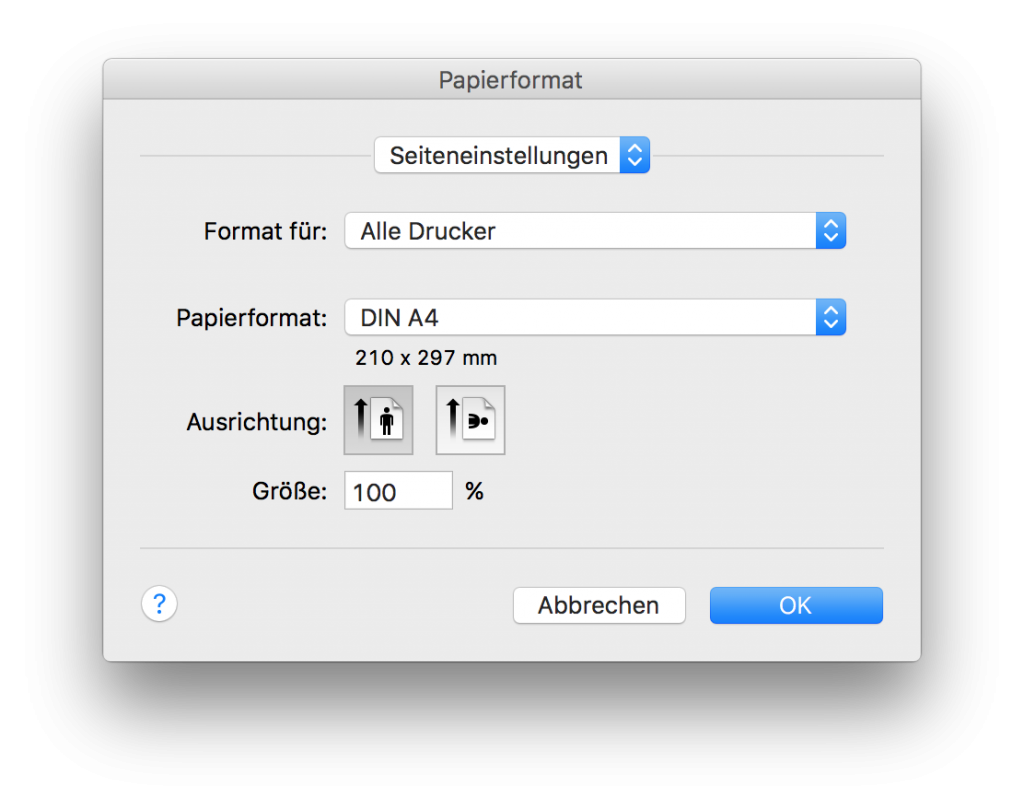This screenshot has width=1024, height=809.
Task: Click Abbrechen to cancel the dialog
Action: tap(598, 604)
